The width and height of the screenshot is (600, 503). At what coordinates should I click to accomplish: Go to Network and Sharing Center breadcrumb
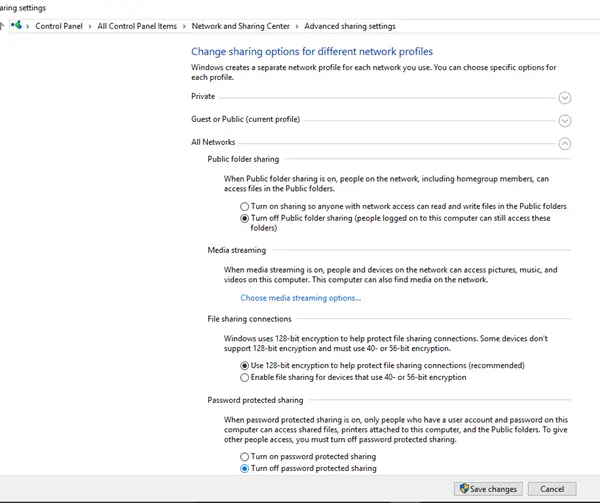[241, 26]
